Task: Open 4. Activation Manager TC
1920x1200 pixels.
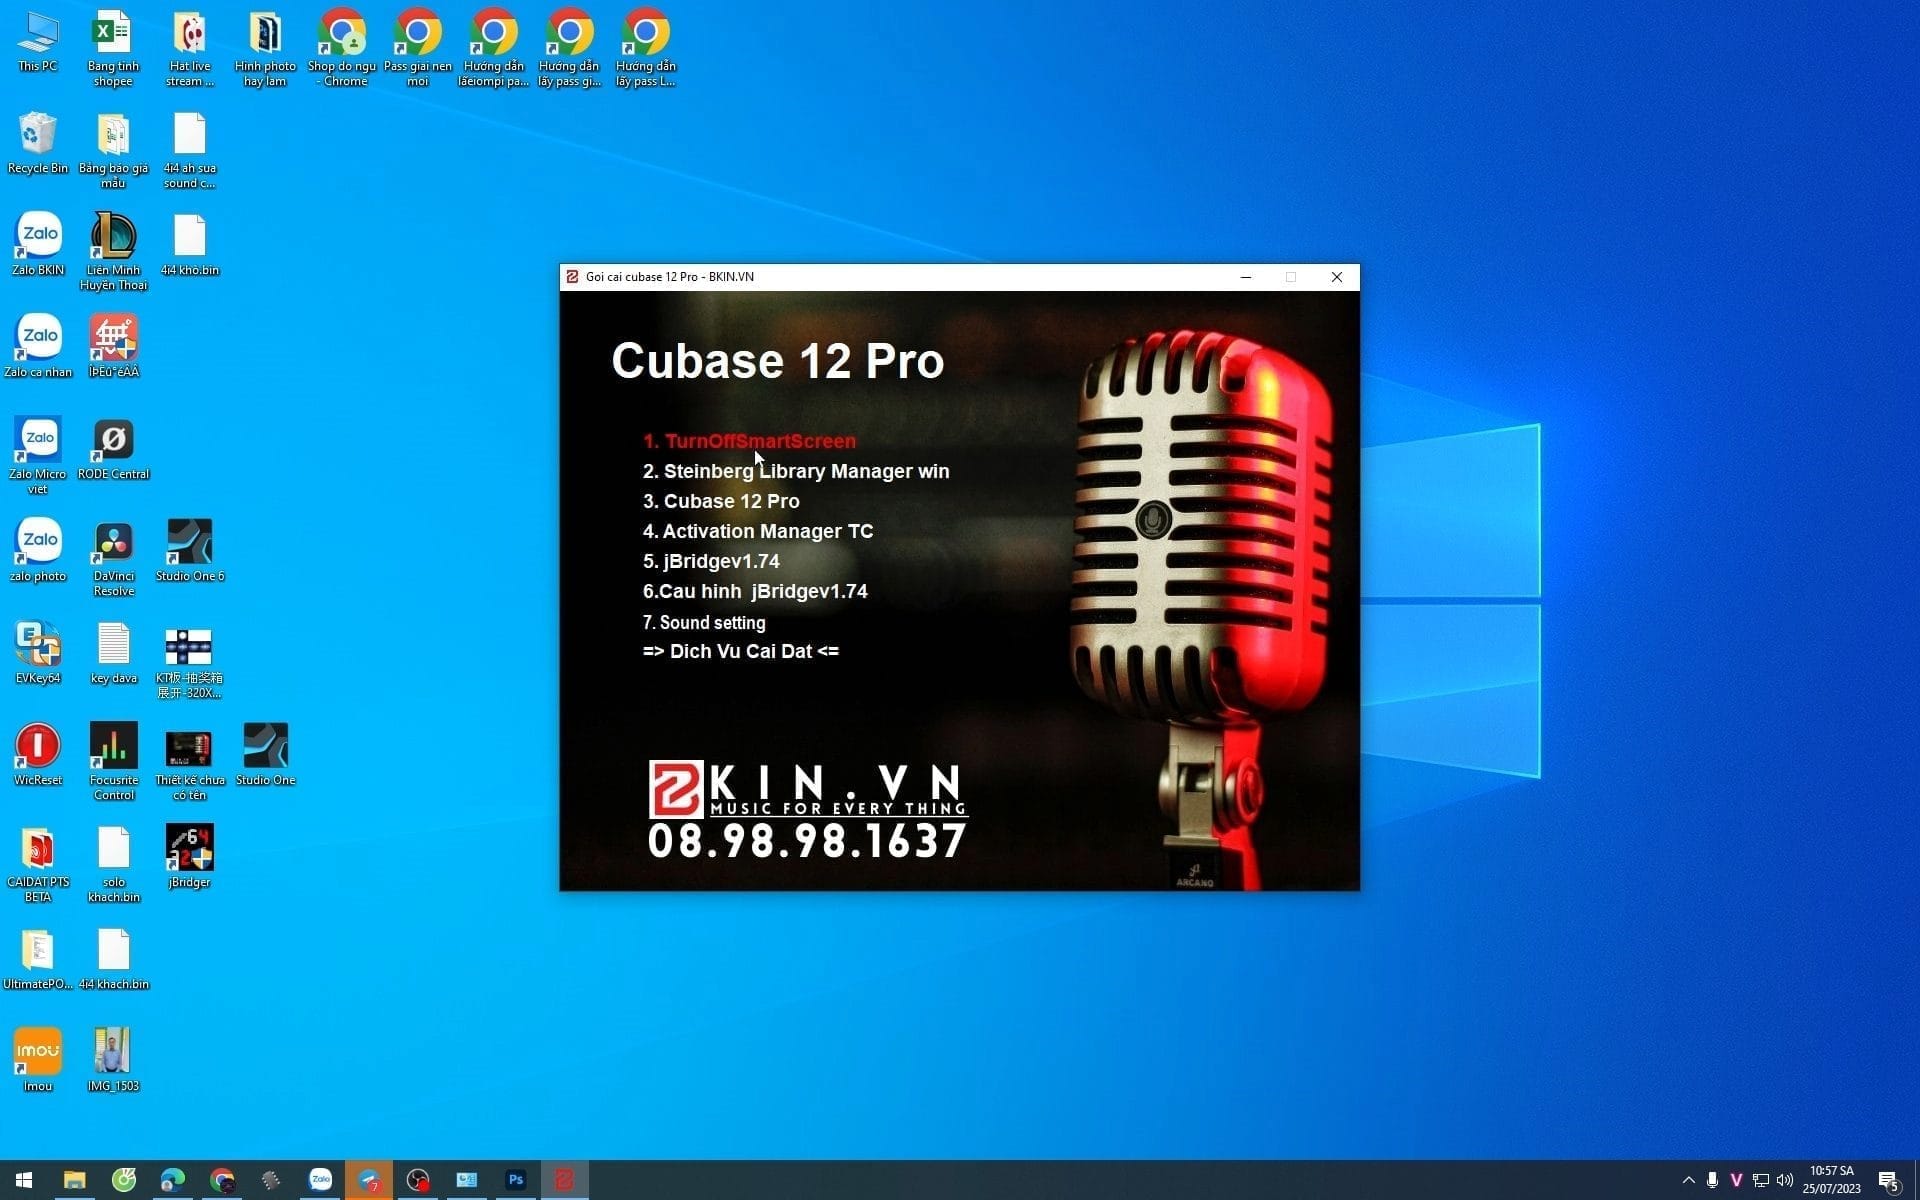Action: point(758,531)
